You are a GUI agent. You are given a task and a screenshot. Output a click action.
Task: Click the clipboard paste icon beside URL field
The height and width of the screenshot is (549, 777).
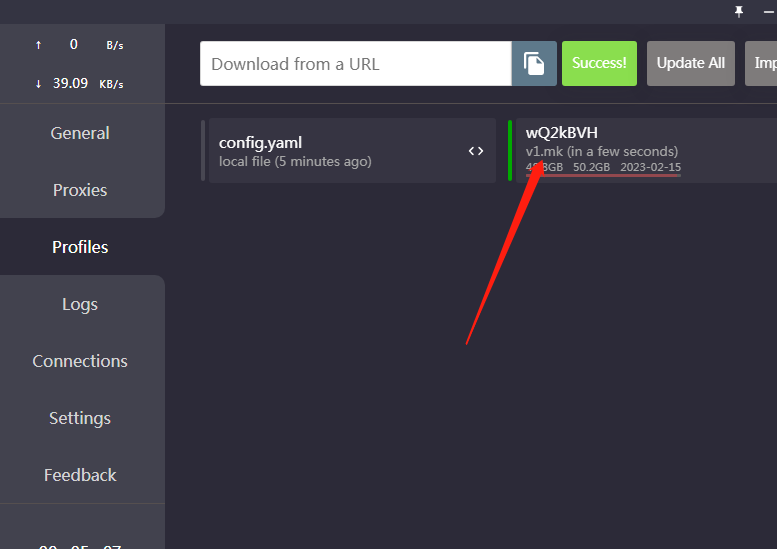pyautogui.click(x=534, y=63)
